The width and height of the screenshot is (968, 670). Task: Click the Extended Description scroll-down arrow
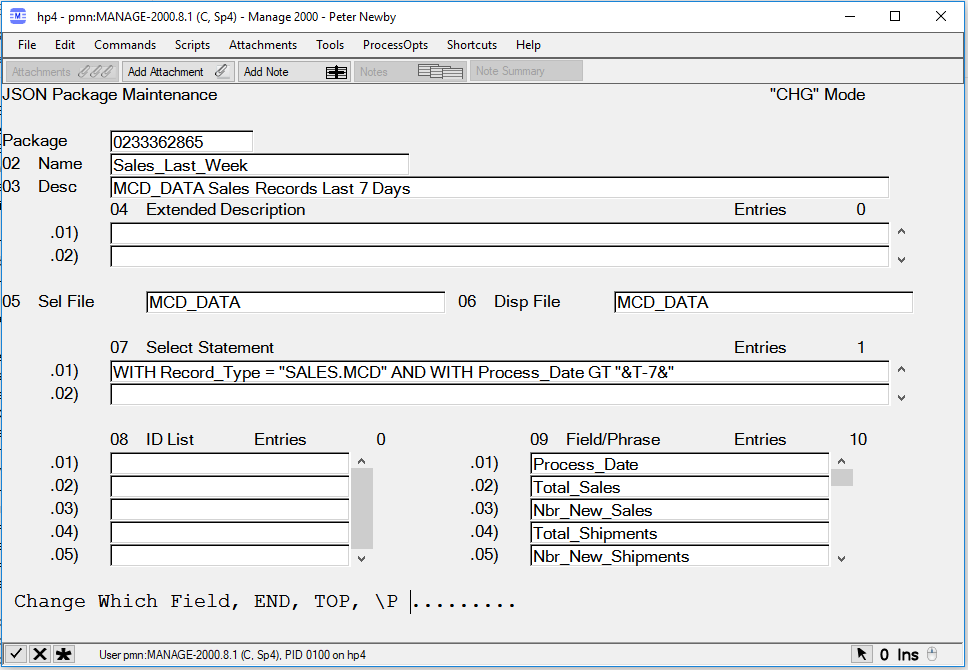pyautogui.click(x=901, y=259)
